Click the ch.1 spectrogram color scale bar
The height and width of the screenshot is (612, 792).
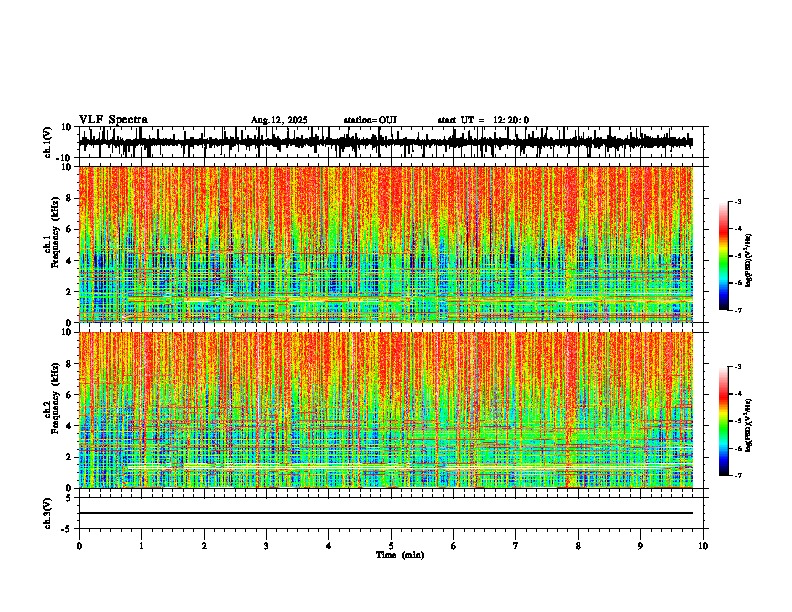coord(723,256)
